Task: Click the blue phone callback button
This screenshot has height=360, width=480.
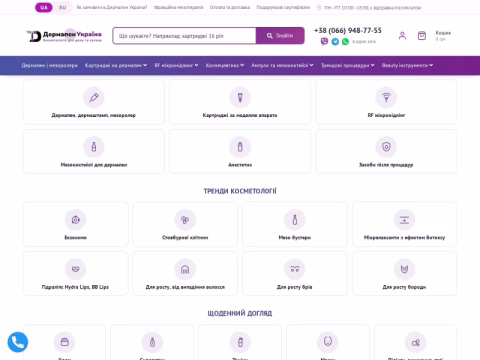Action: (x=18, y=342)
